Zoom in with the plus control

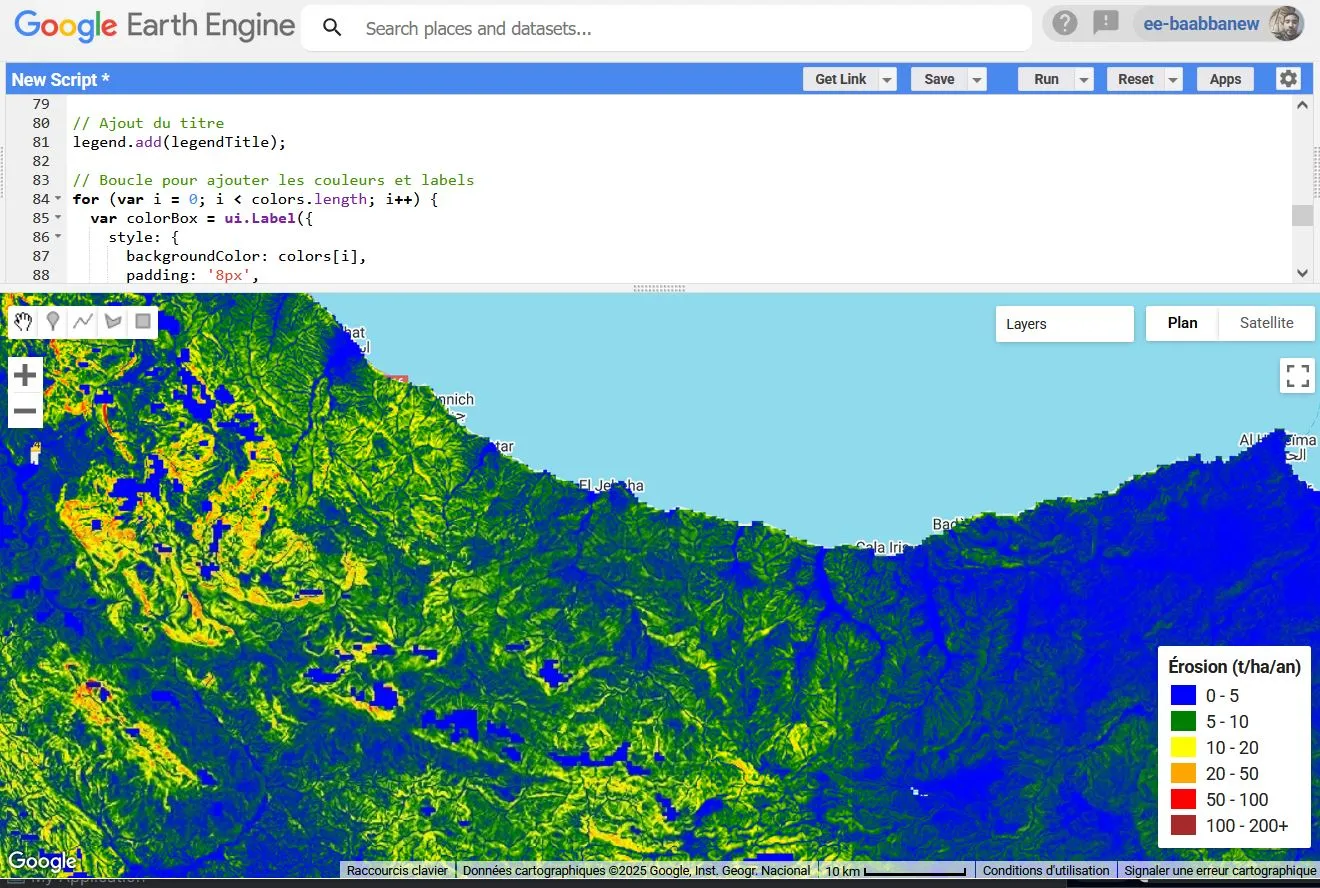click(x=24, y=374)
